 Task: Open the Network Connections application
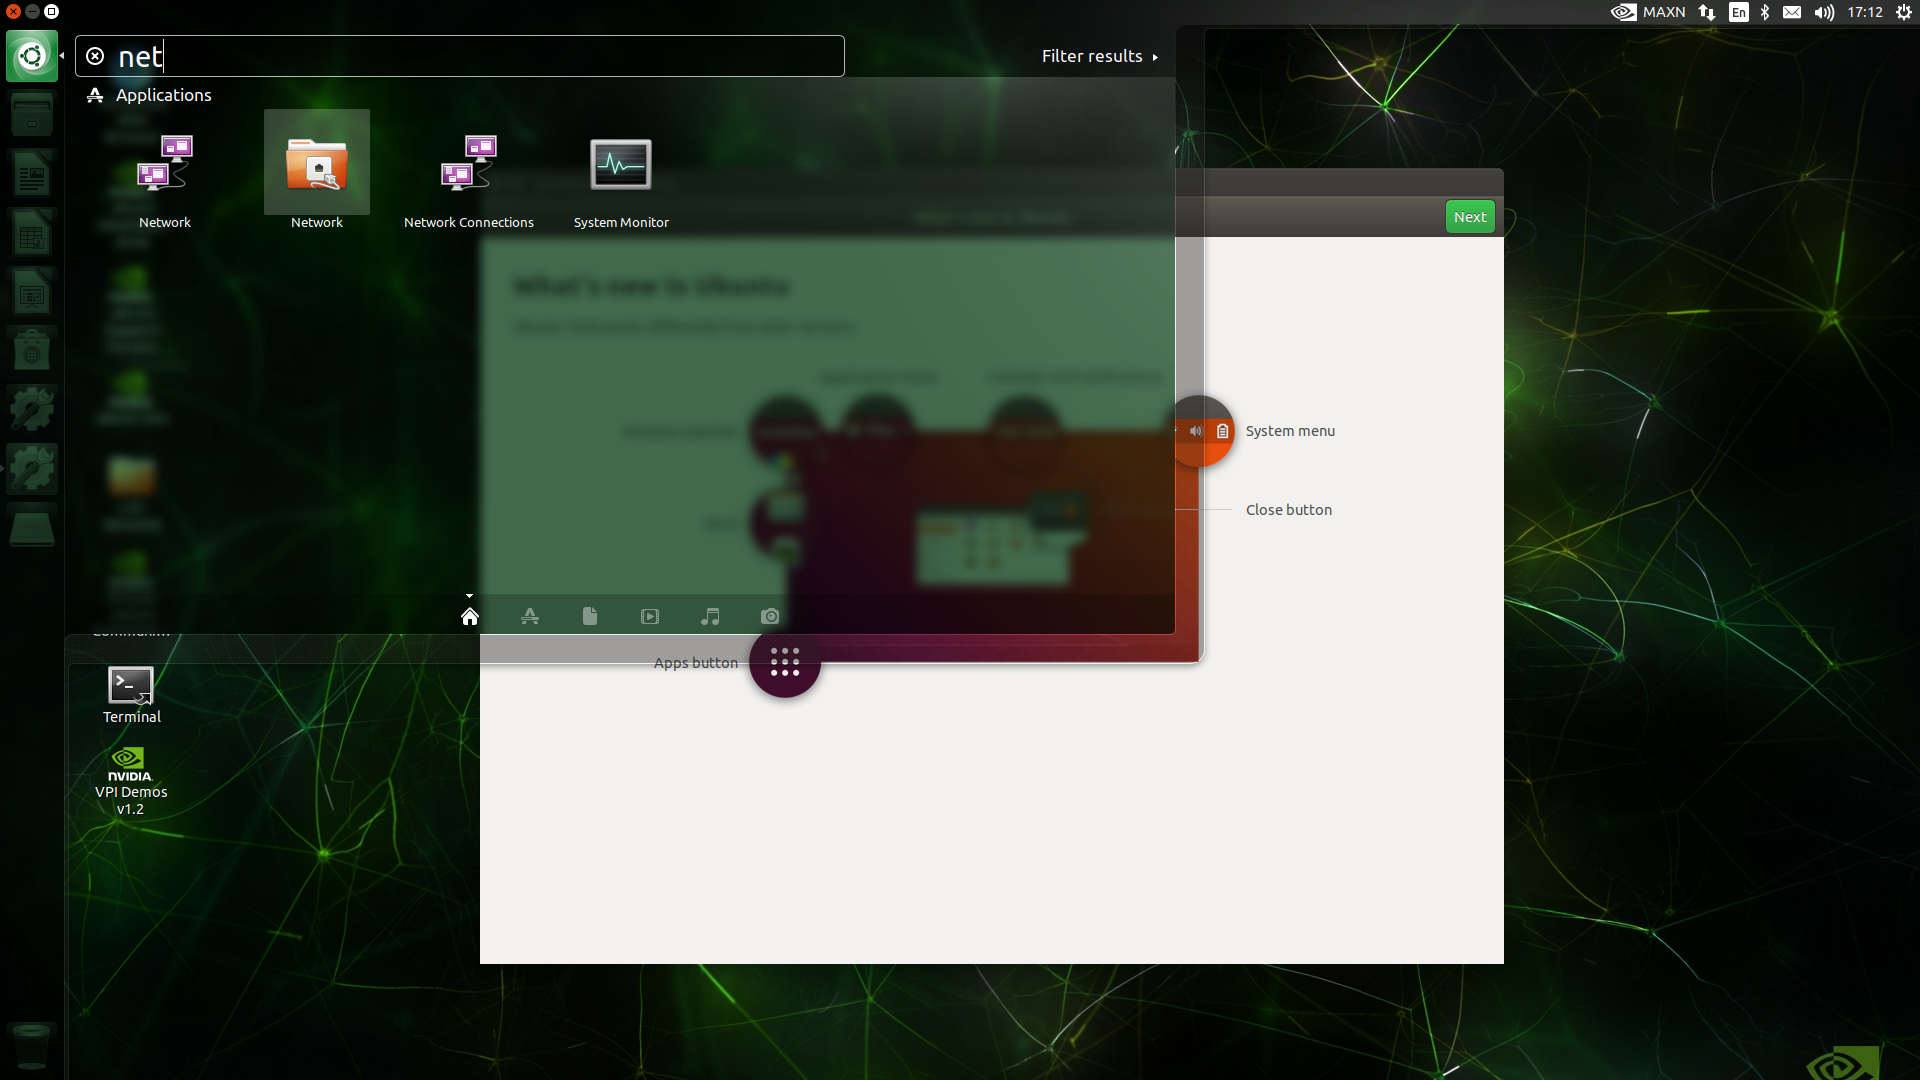point(468,178)
